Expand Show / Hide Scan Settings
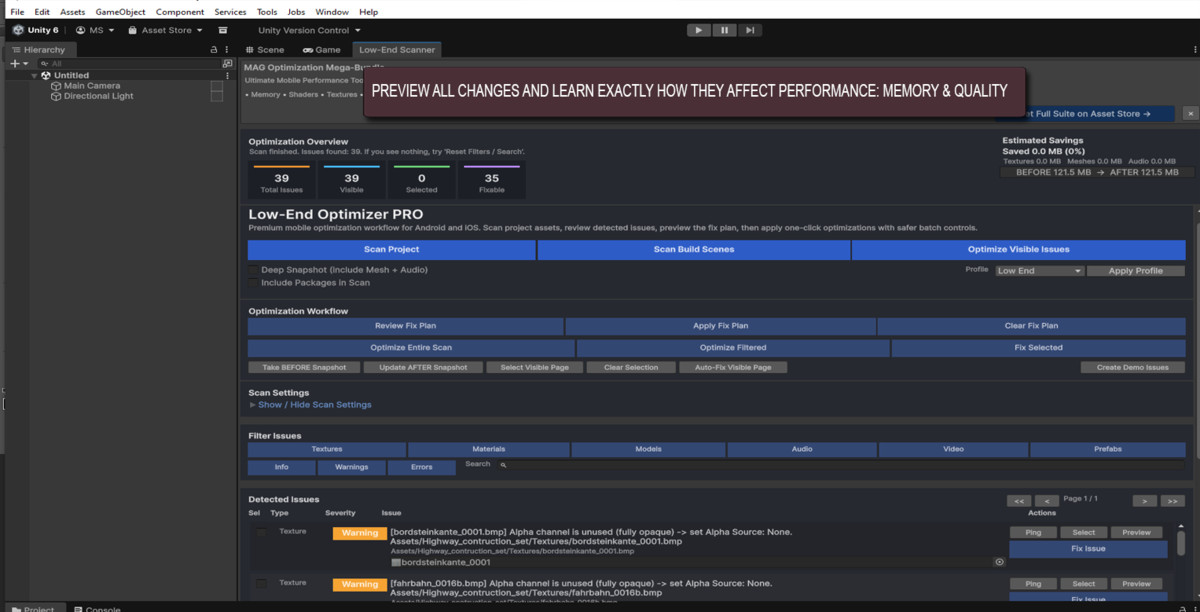Image resolution: width=1200 pixels, height=612 pixels. click(x=310, y=405)
